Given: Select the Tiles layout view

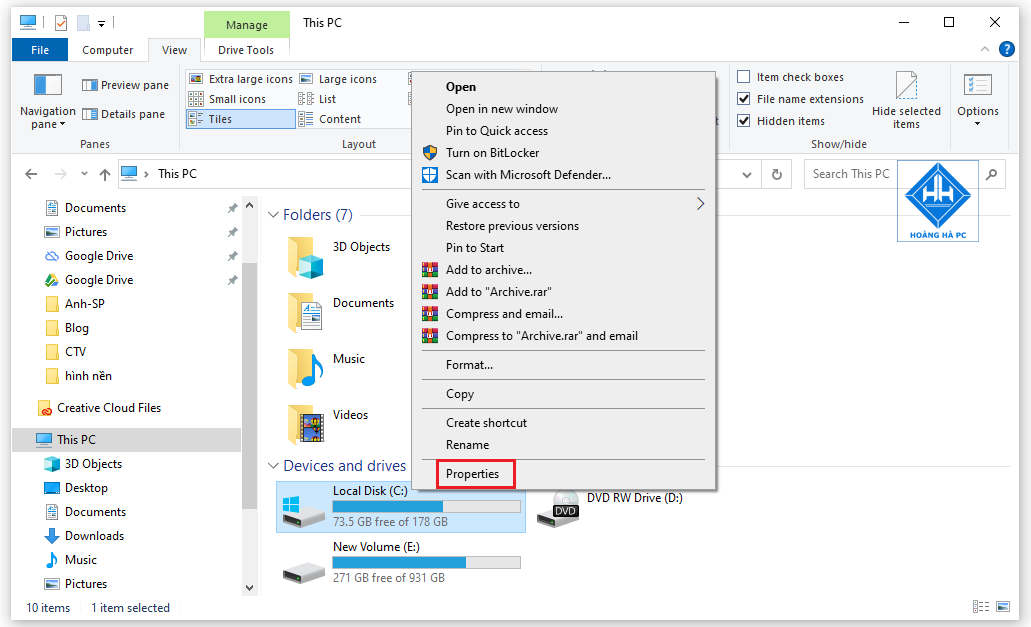Looking at the screenshot, I should click(x=239, y=118).
